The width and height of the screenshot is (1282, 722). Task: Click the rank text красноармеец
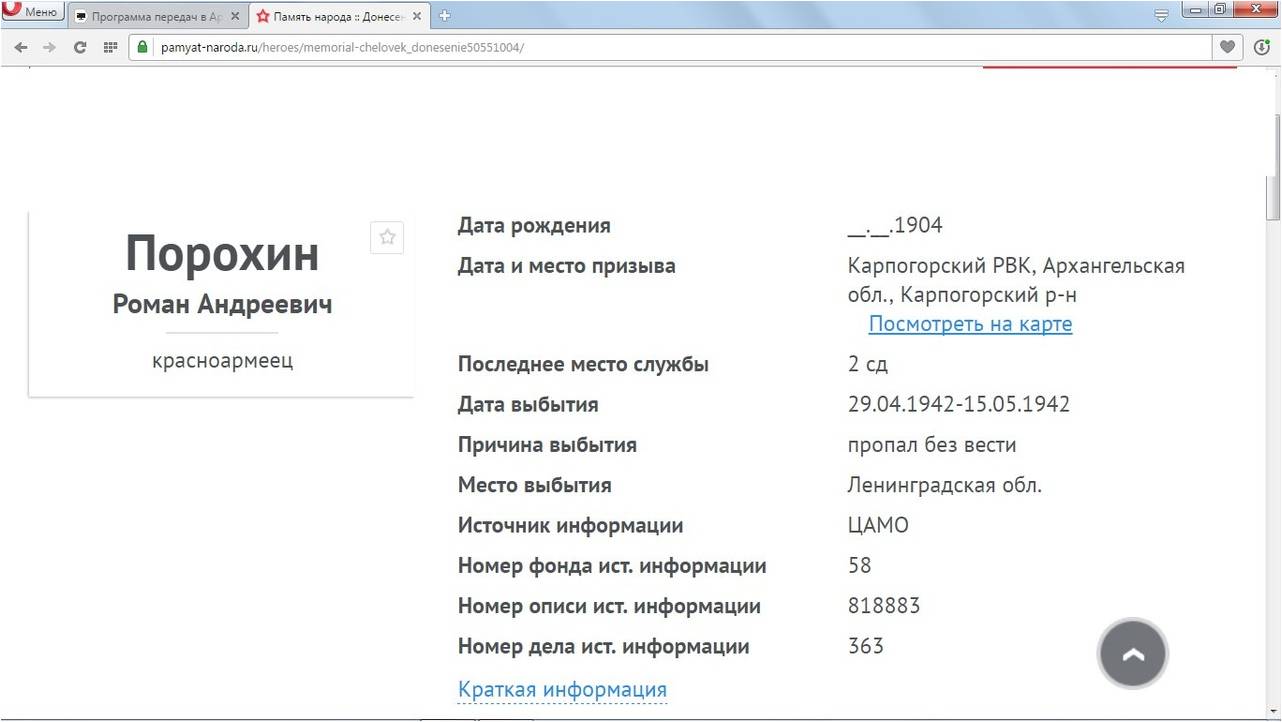click(222, 360)
